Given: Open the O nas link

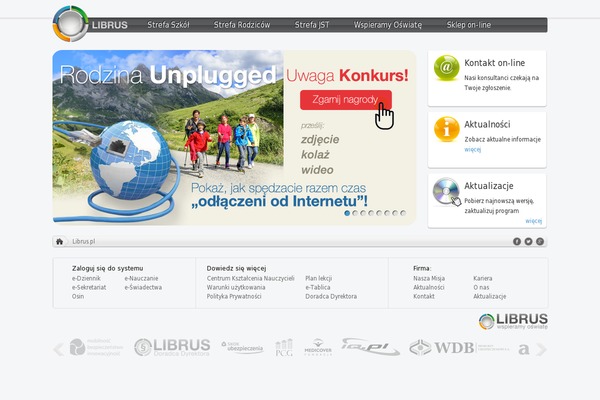Looking at the screenshot, I should click(481, 287).
